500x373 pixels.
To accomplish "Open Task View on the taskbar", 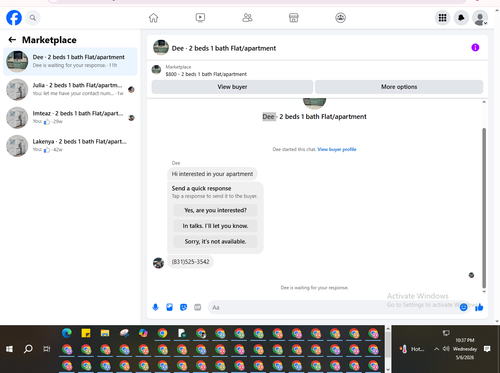I will (x=47, y=349).
